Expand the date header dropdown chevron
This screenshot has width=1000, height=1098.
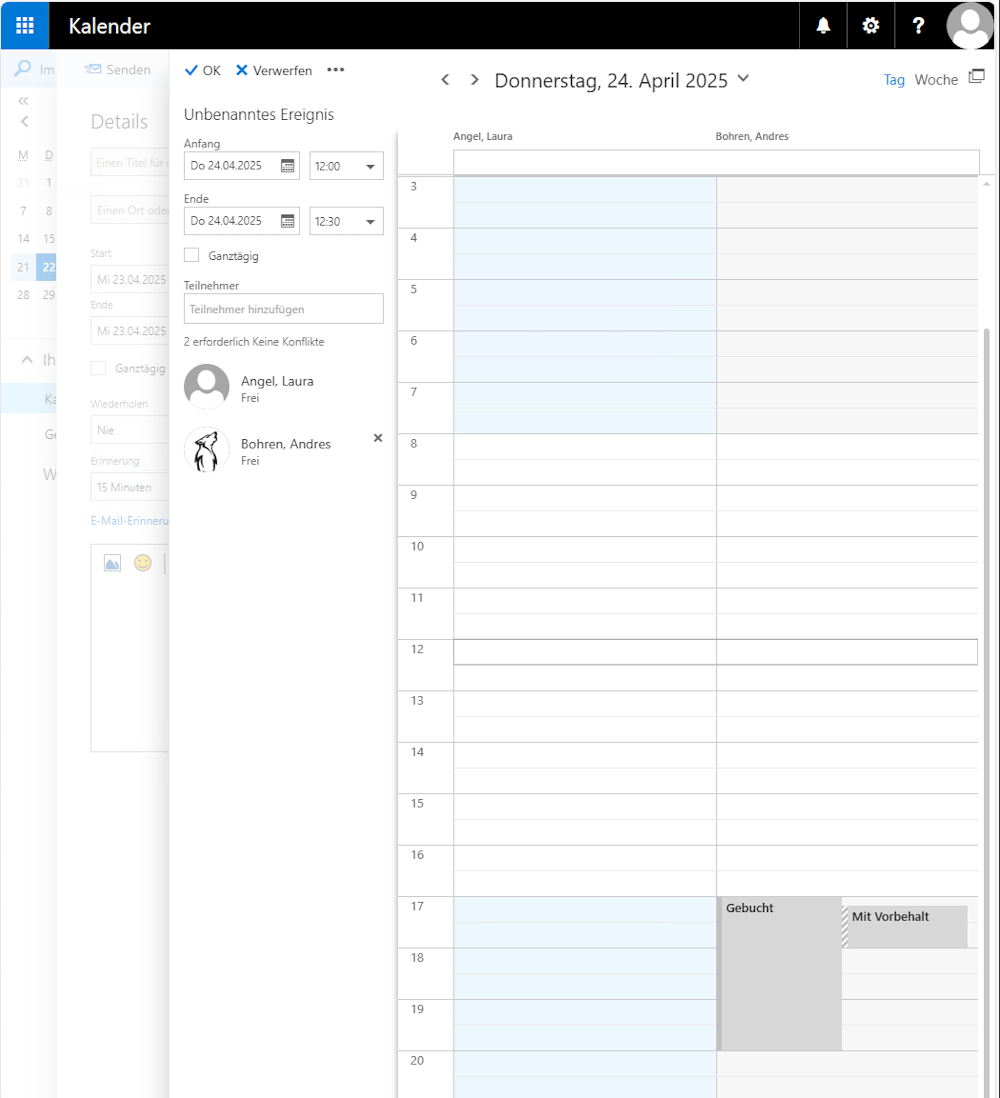743,78
